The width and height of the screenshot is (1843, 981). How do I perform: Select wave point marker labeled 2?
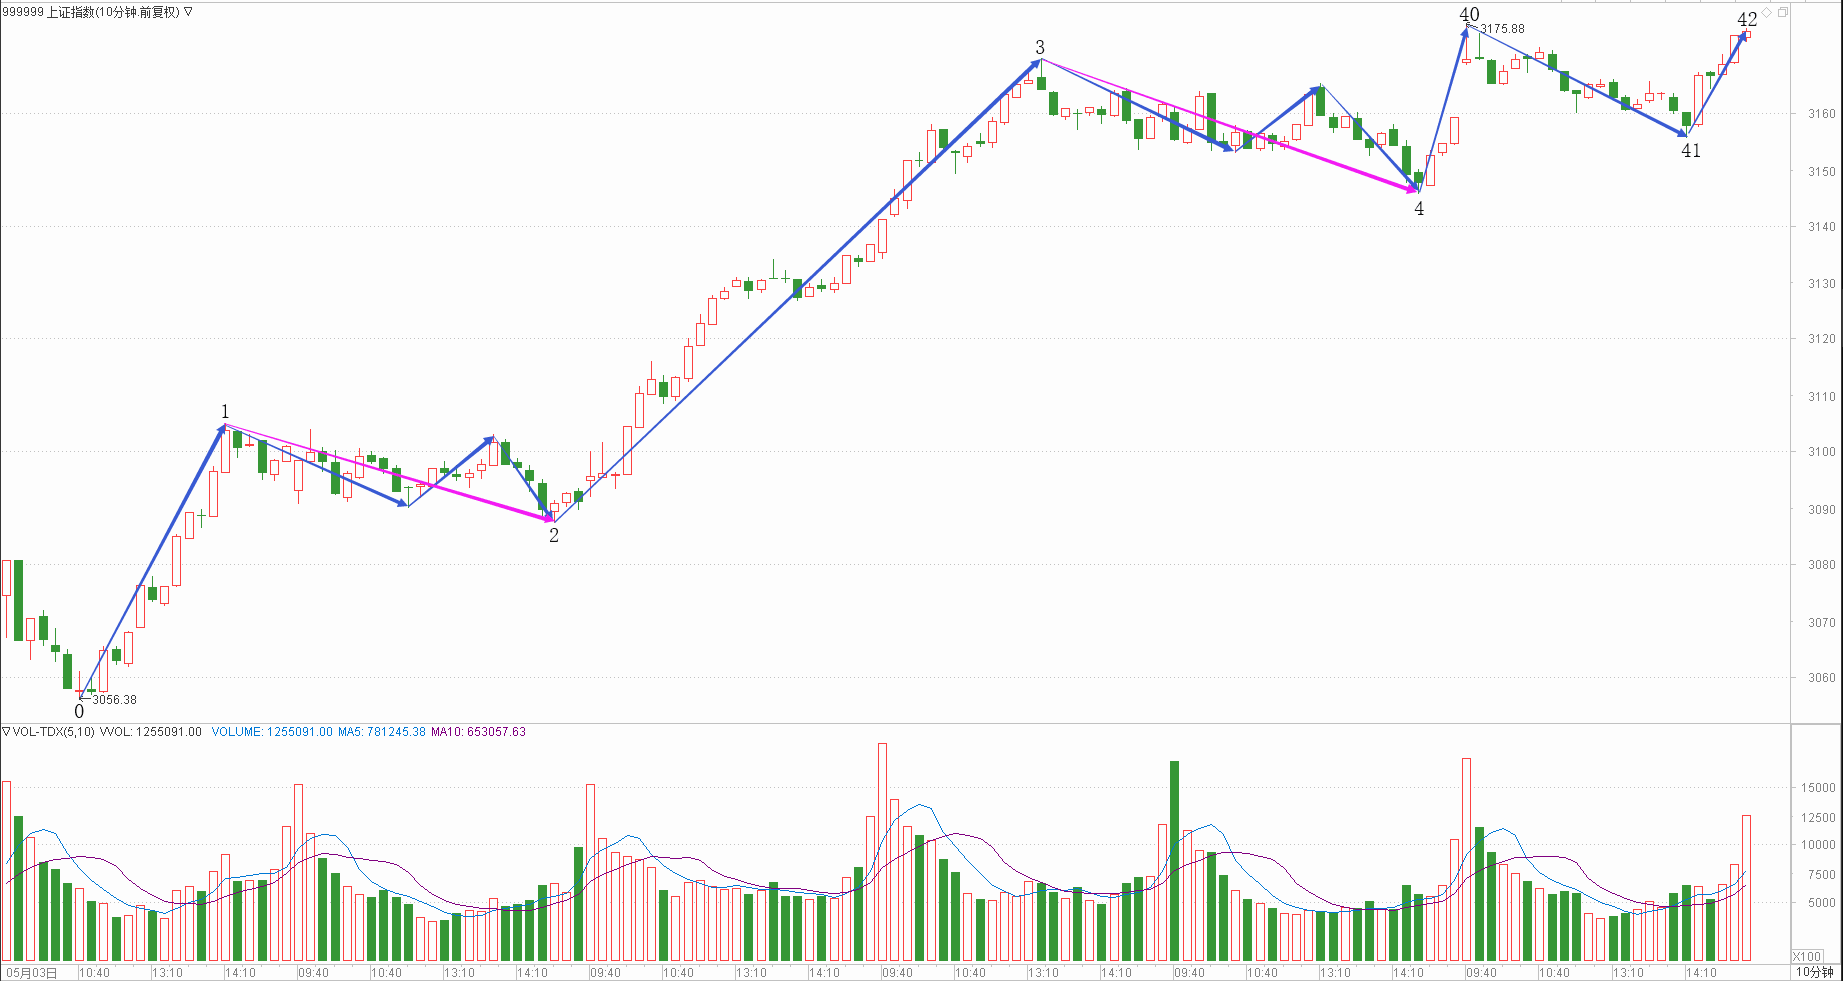point(554,536)
